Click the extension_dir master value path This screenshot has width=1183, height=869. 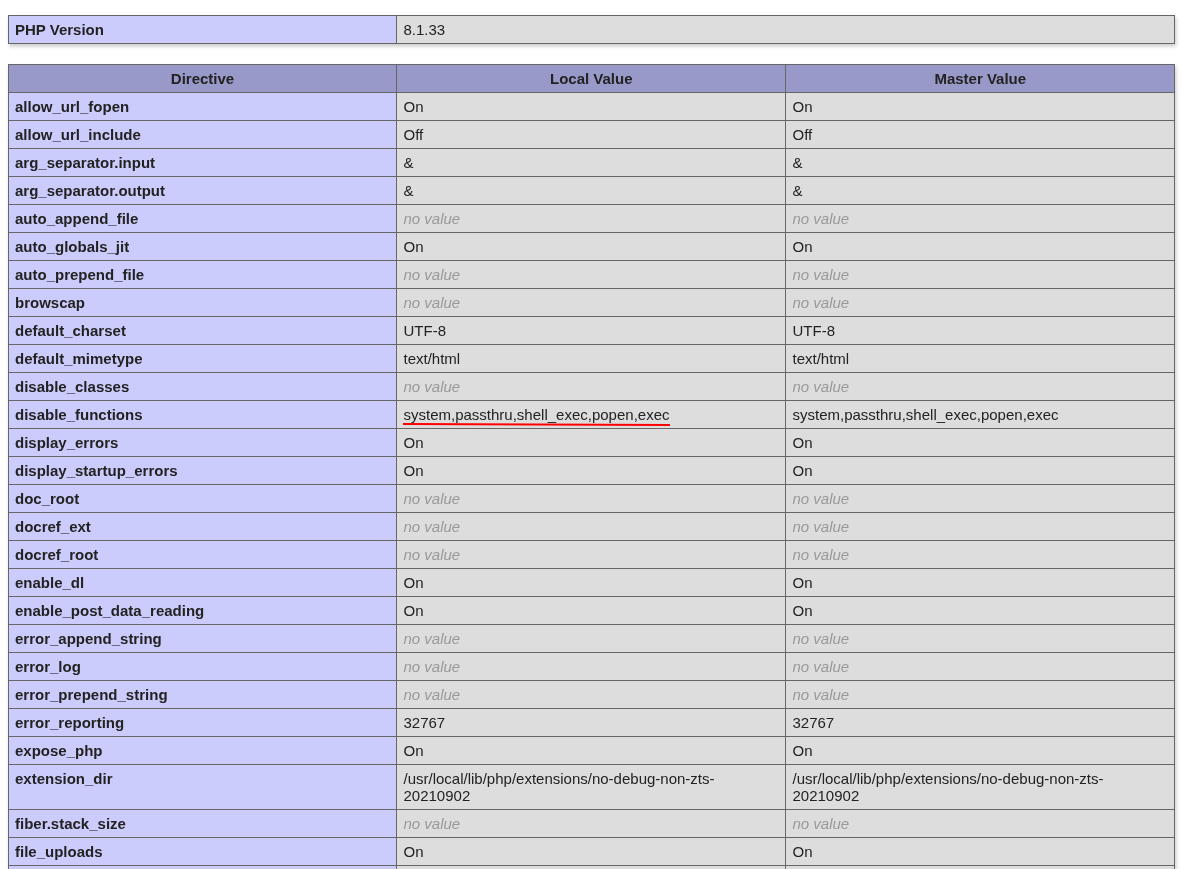947,787
